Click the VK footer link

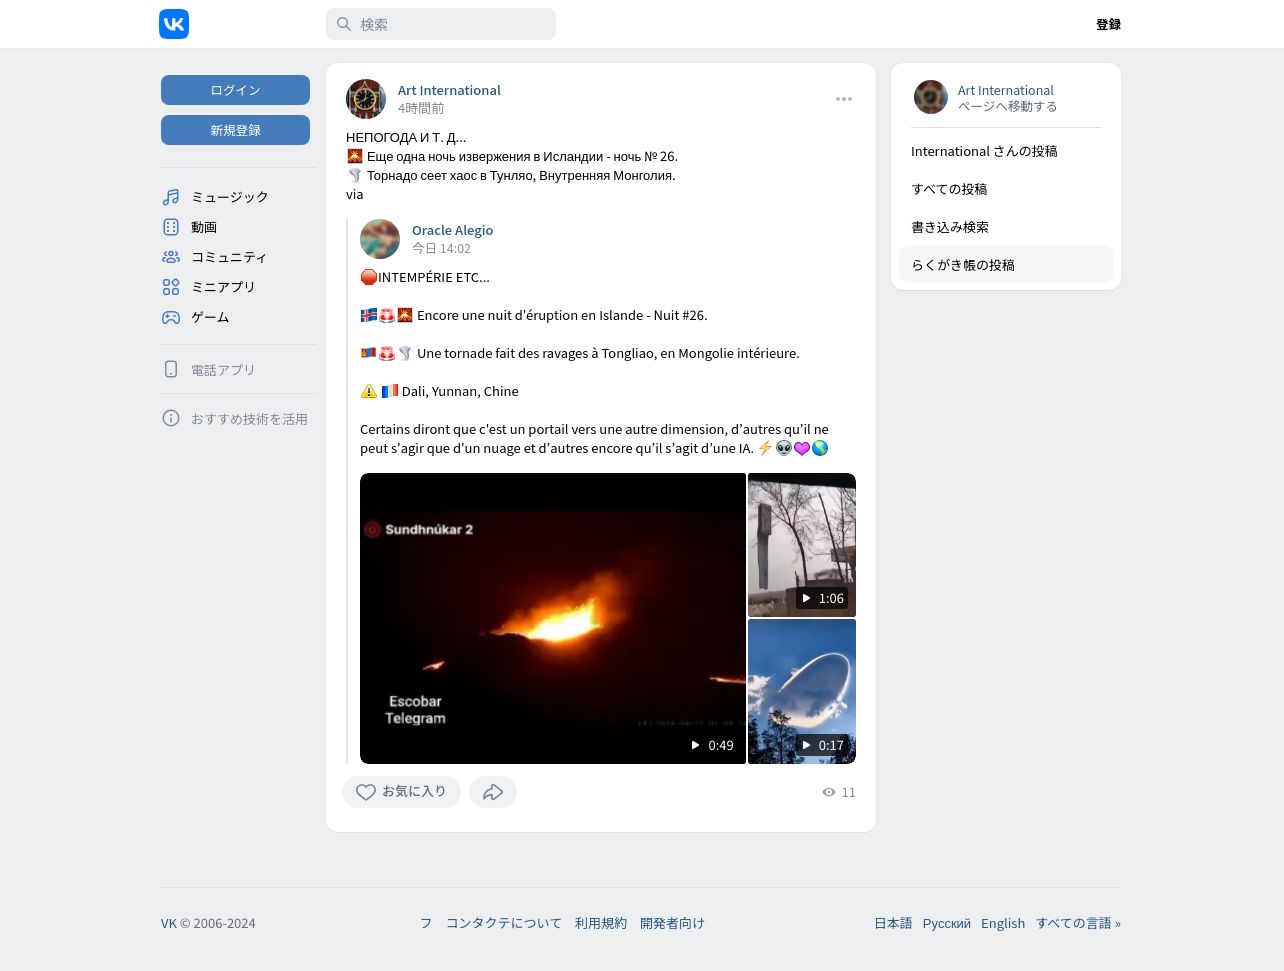tap(169, 923)
